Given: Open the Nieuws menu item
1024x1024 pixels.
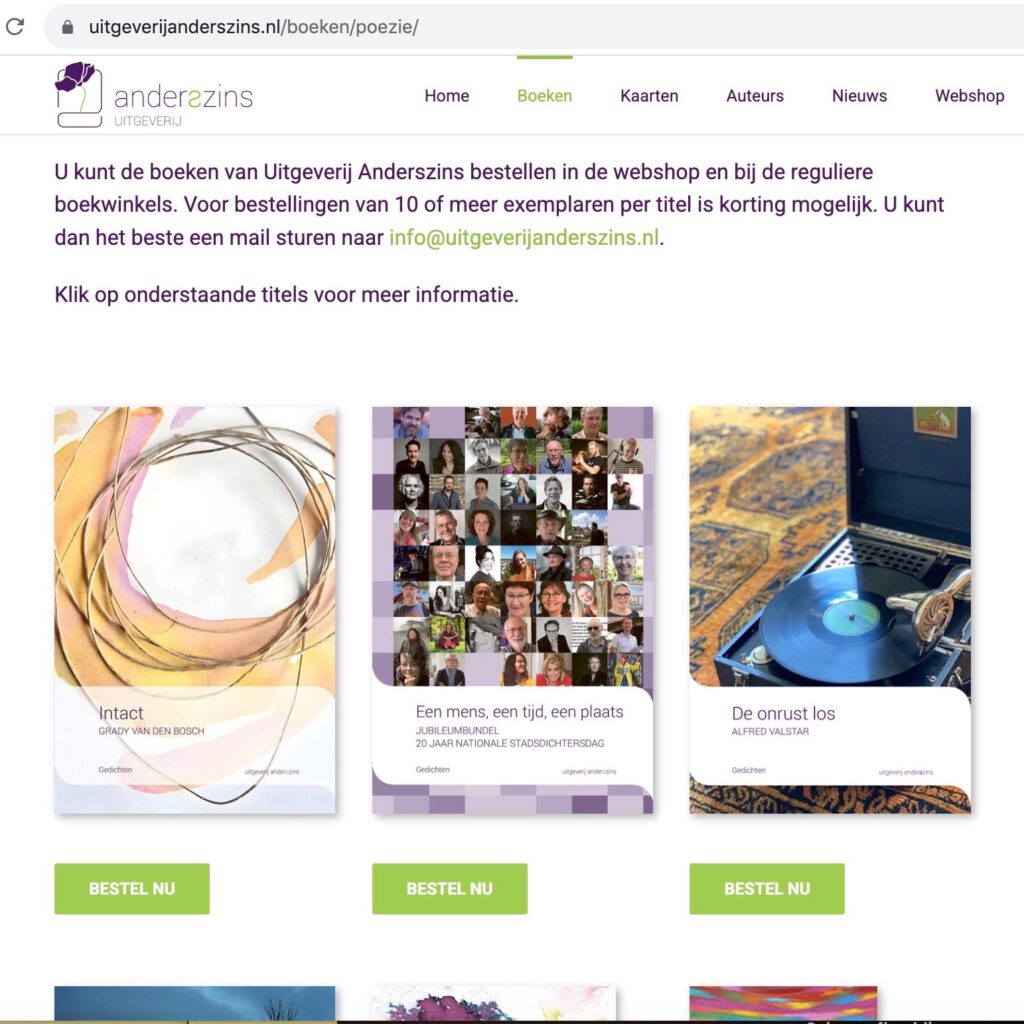Looking at the screenshot, I should [x=859, y=95].
